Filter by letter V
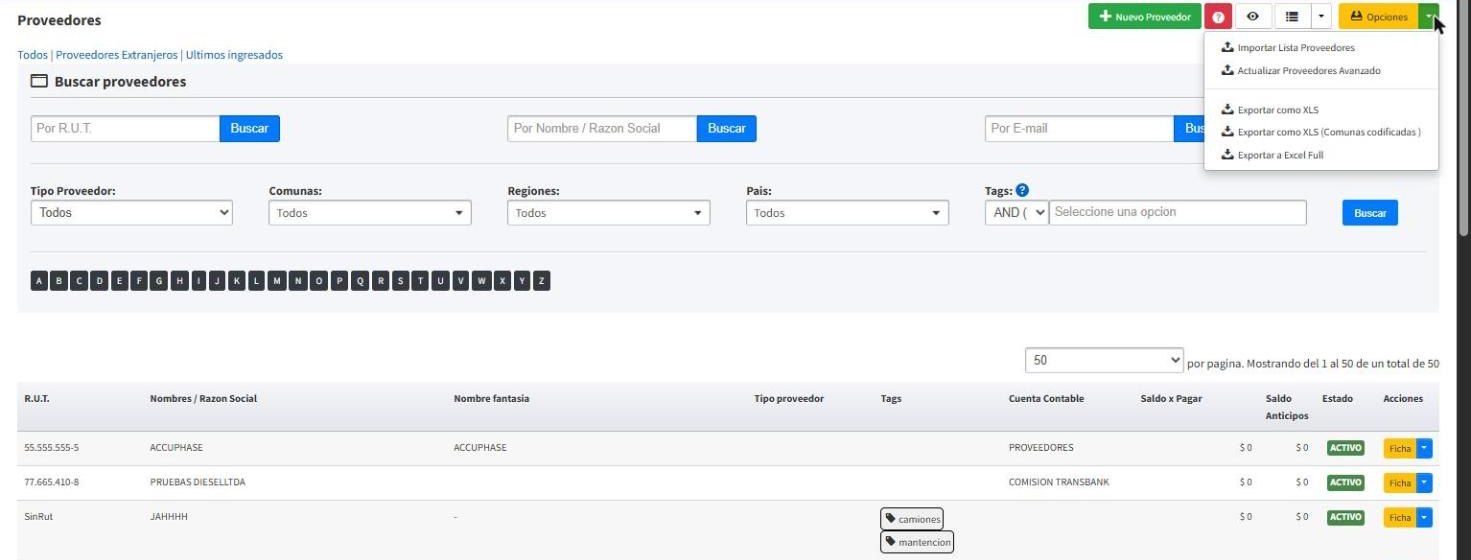Screen dimensions: 1471x560 460,281
